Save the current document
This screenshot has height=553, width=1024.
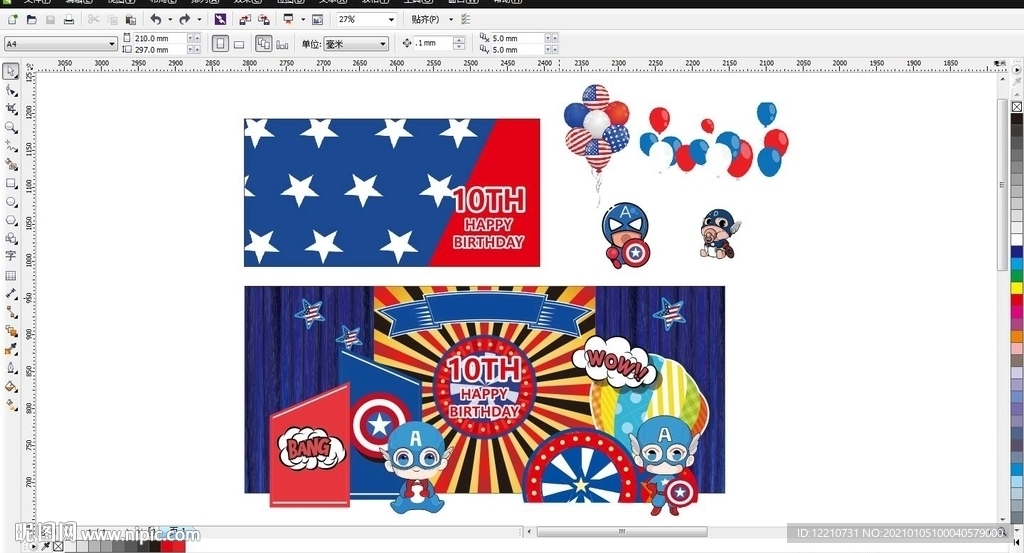coord(50,20)
